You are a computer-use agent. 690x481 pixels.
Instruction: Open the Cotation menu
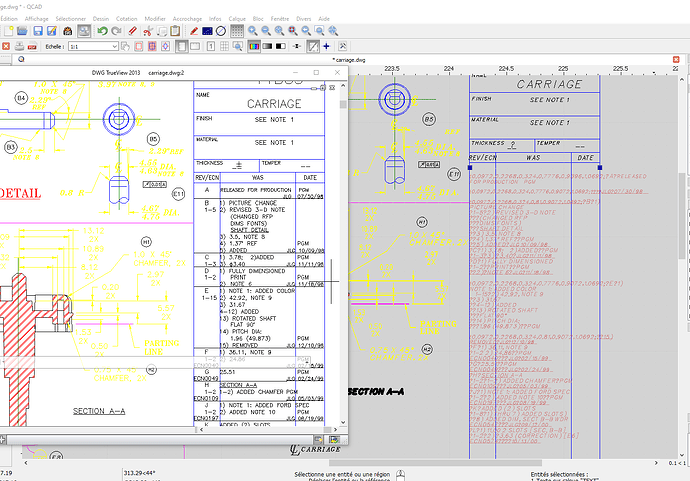(x=127, y=18)
